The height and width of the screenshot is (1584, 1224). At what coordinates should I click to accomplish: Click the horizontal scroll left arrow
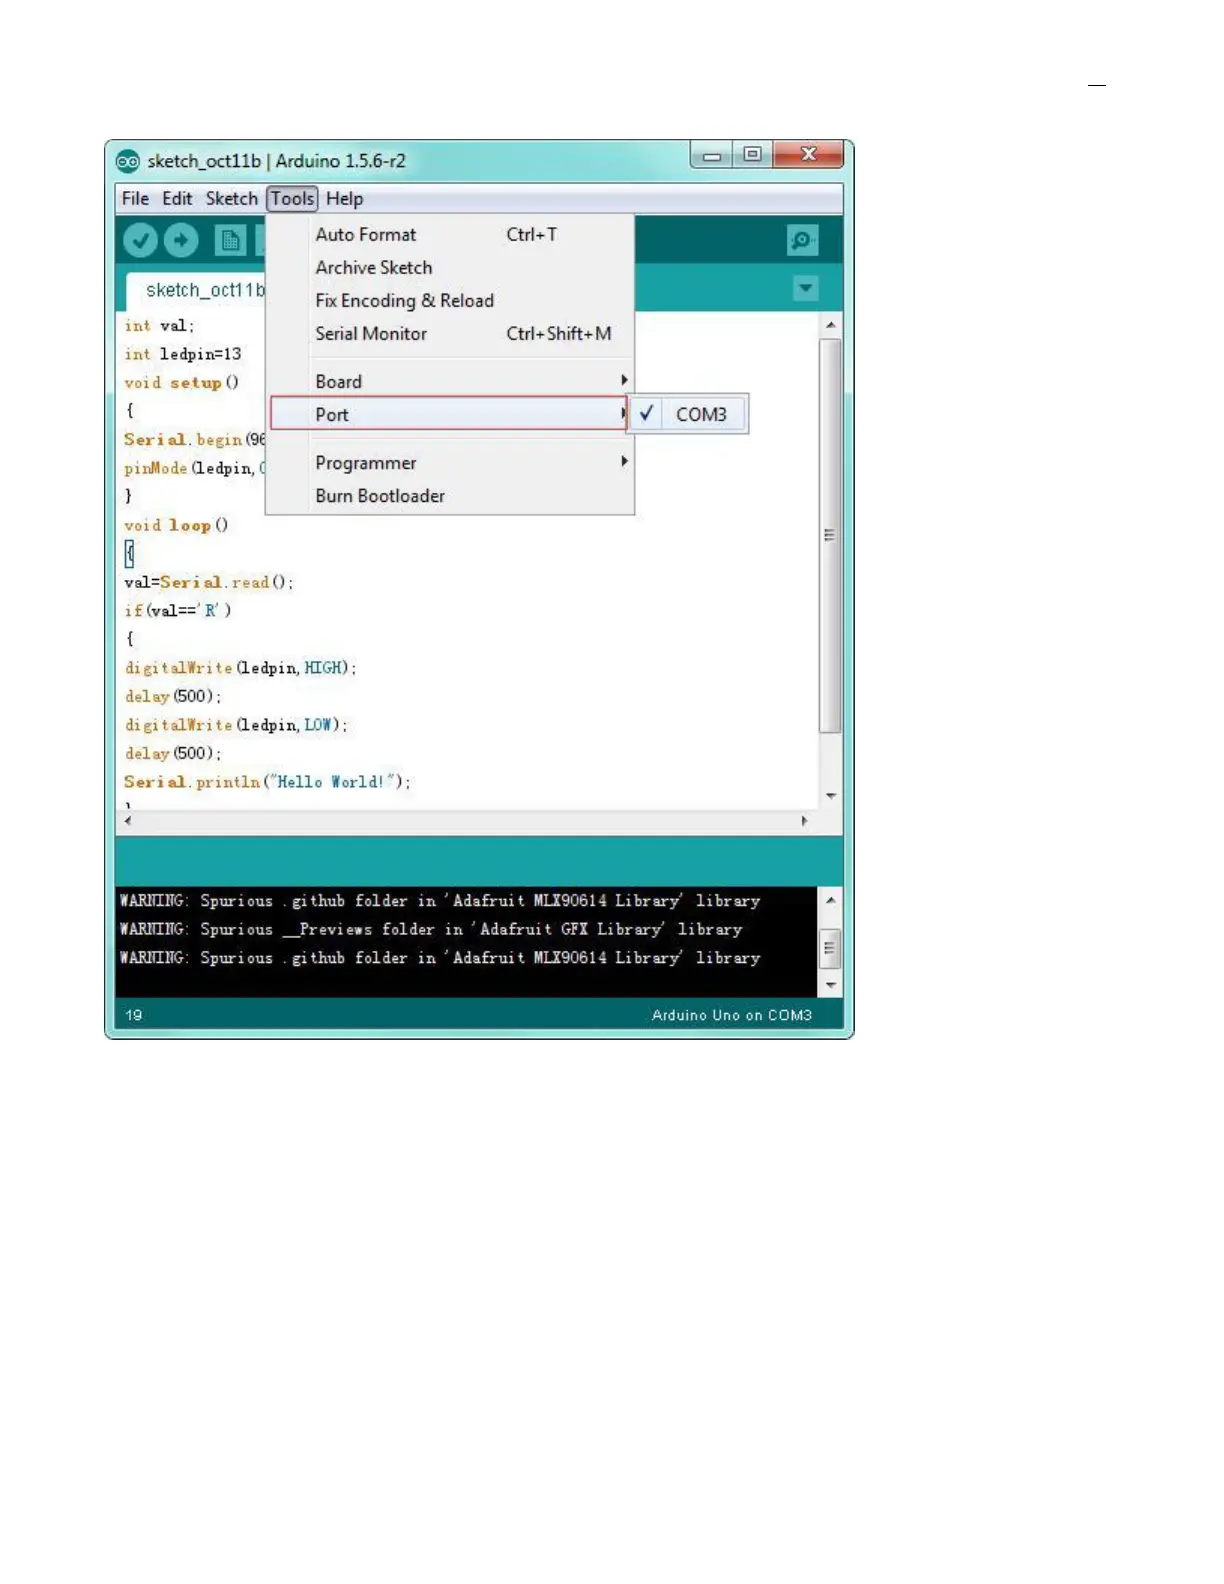pos(127,821)
